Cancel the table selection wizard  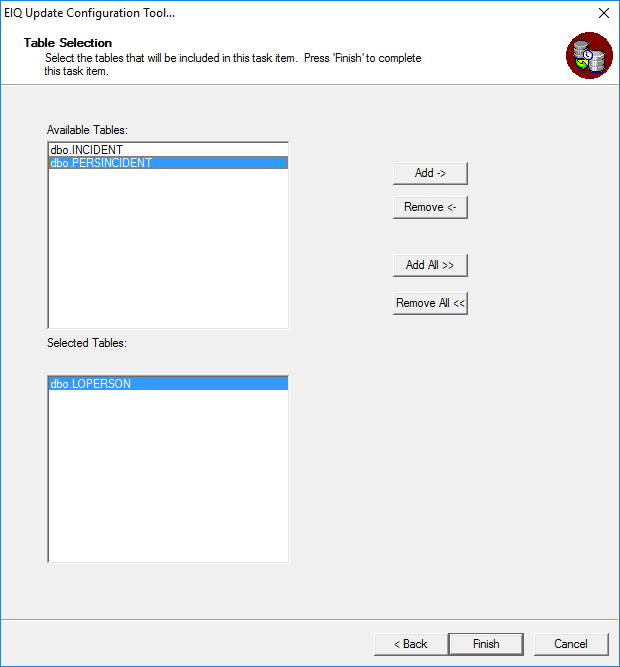[x=571, y=644]
